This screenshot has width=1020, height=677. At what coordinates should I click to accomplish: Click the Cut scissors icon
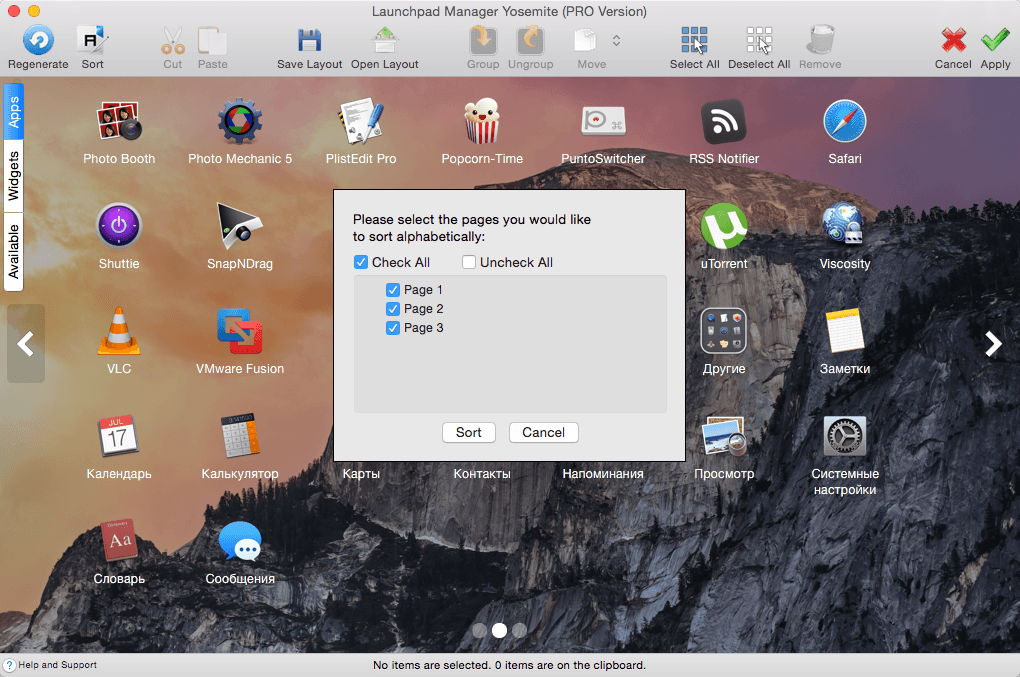(173, 40)
